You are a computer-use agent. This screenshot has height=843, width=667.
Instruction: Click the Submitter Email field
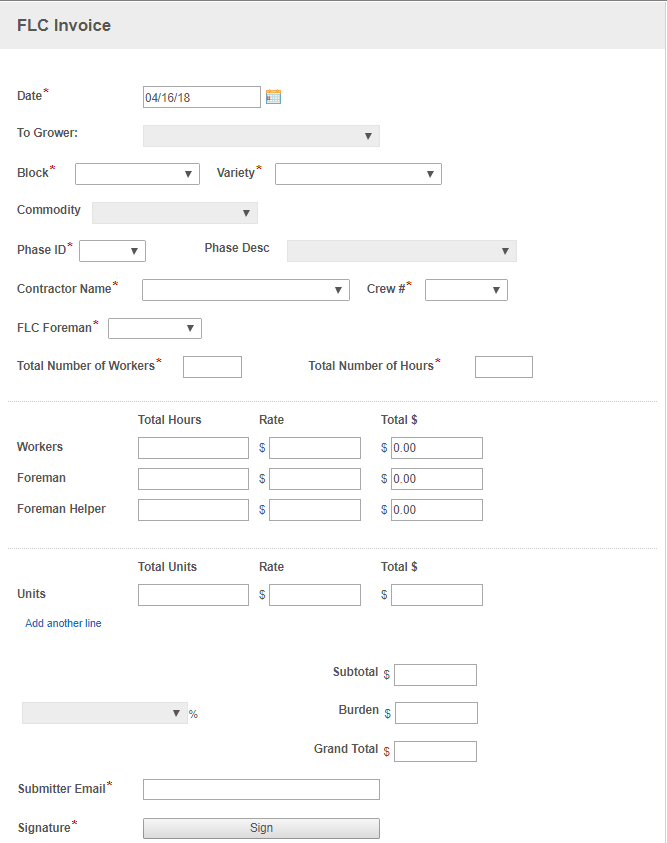261,790
